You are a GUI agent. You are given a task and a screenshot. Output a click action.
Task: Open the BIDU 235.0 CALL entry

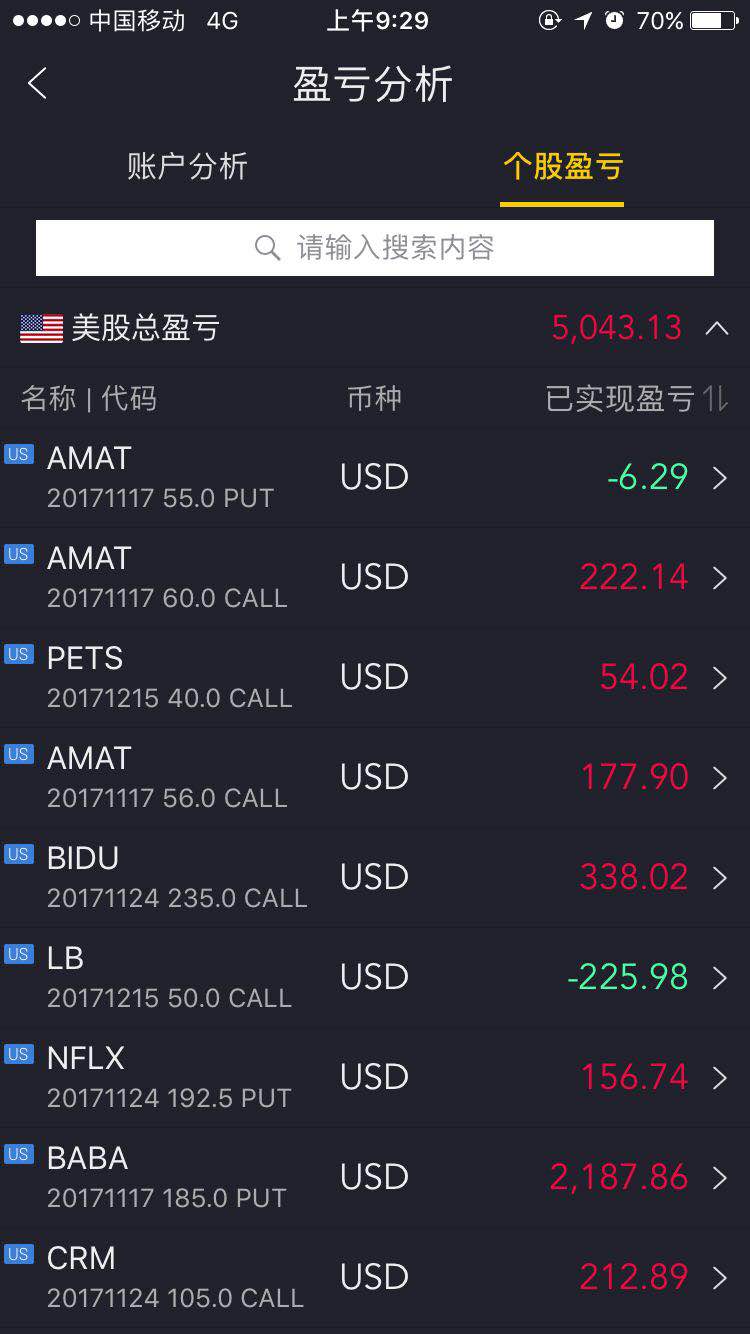tap(177, 877)
